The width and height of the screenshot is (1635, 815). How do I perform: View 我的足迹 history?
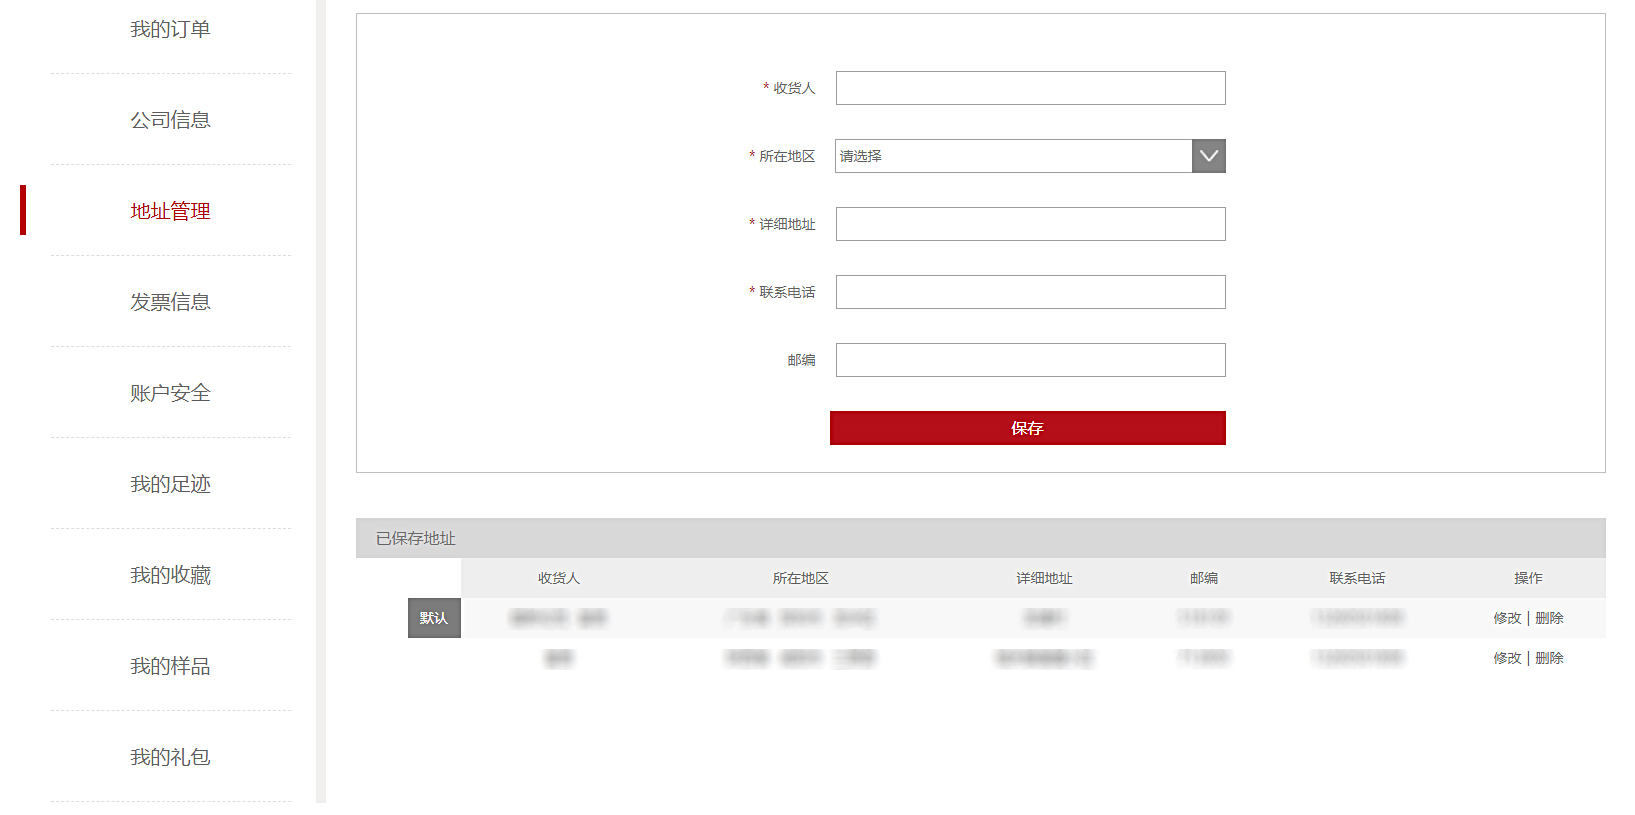pos(170,484)
